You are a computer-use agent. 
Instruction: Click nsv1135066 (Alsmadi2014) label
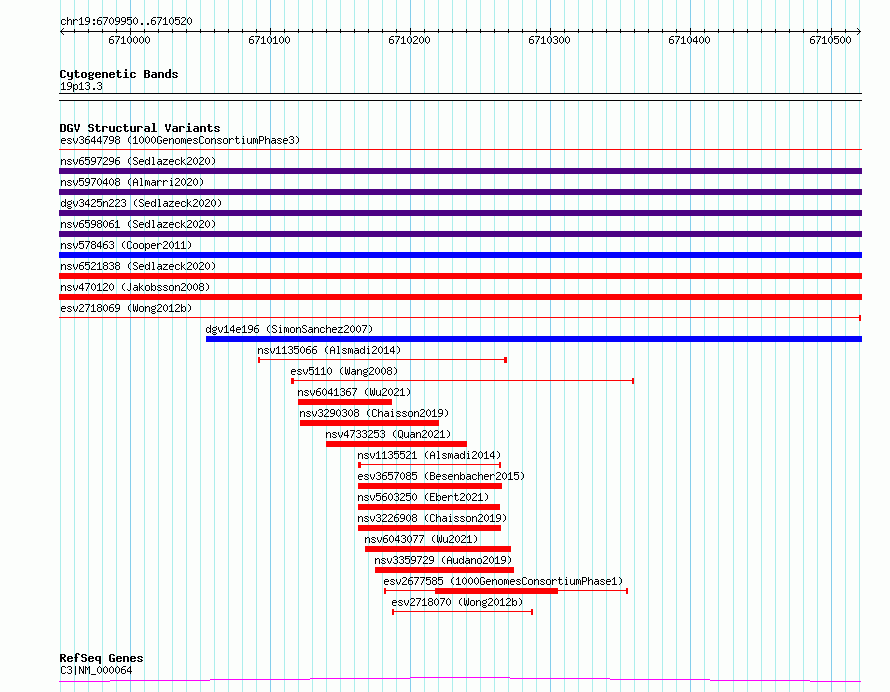pos(329,350)
